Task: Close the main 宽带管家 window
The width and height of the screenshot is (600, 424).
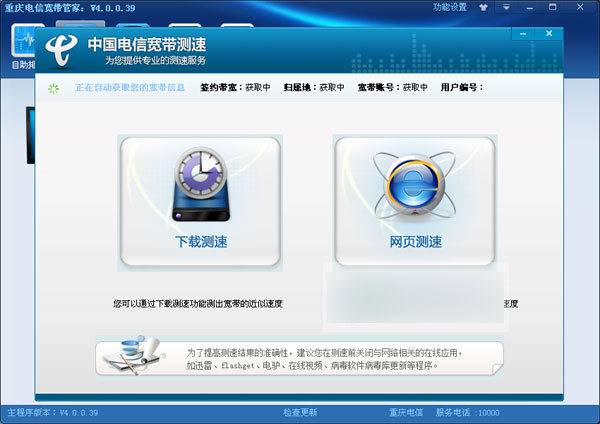Action: [x=580, y=7]
